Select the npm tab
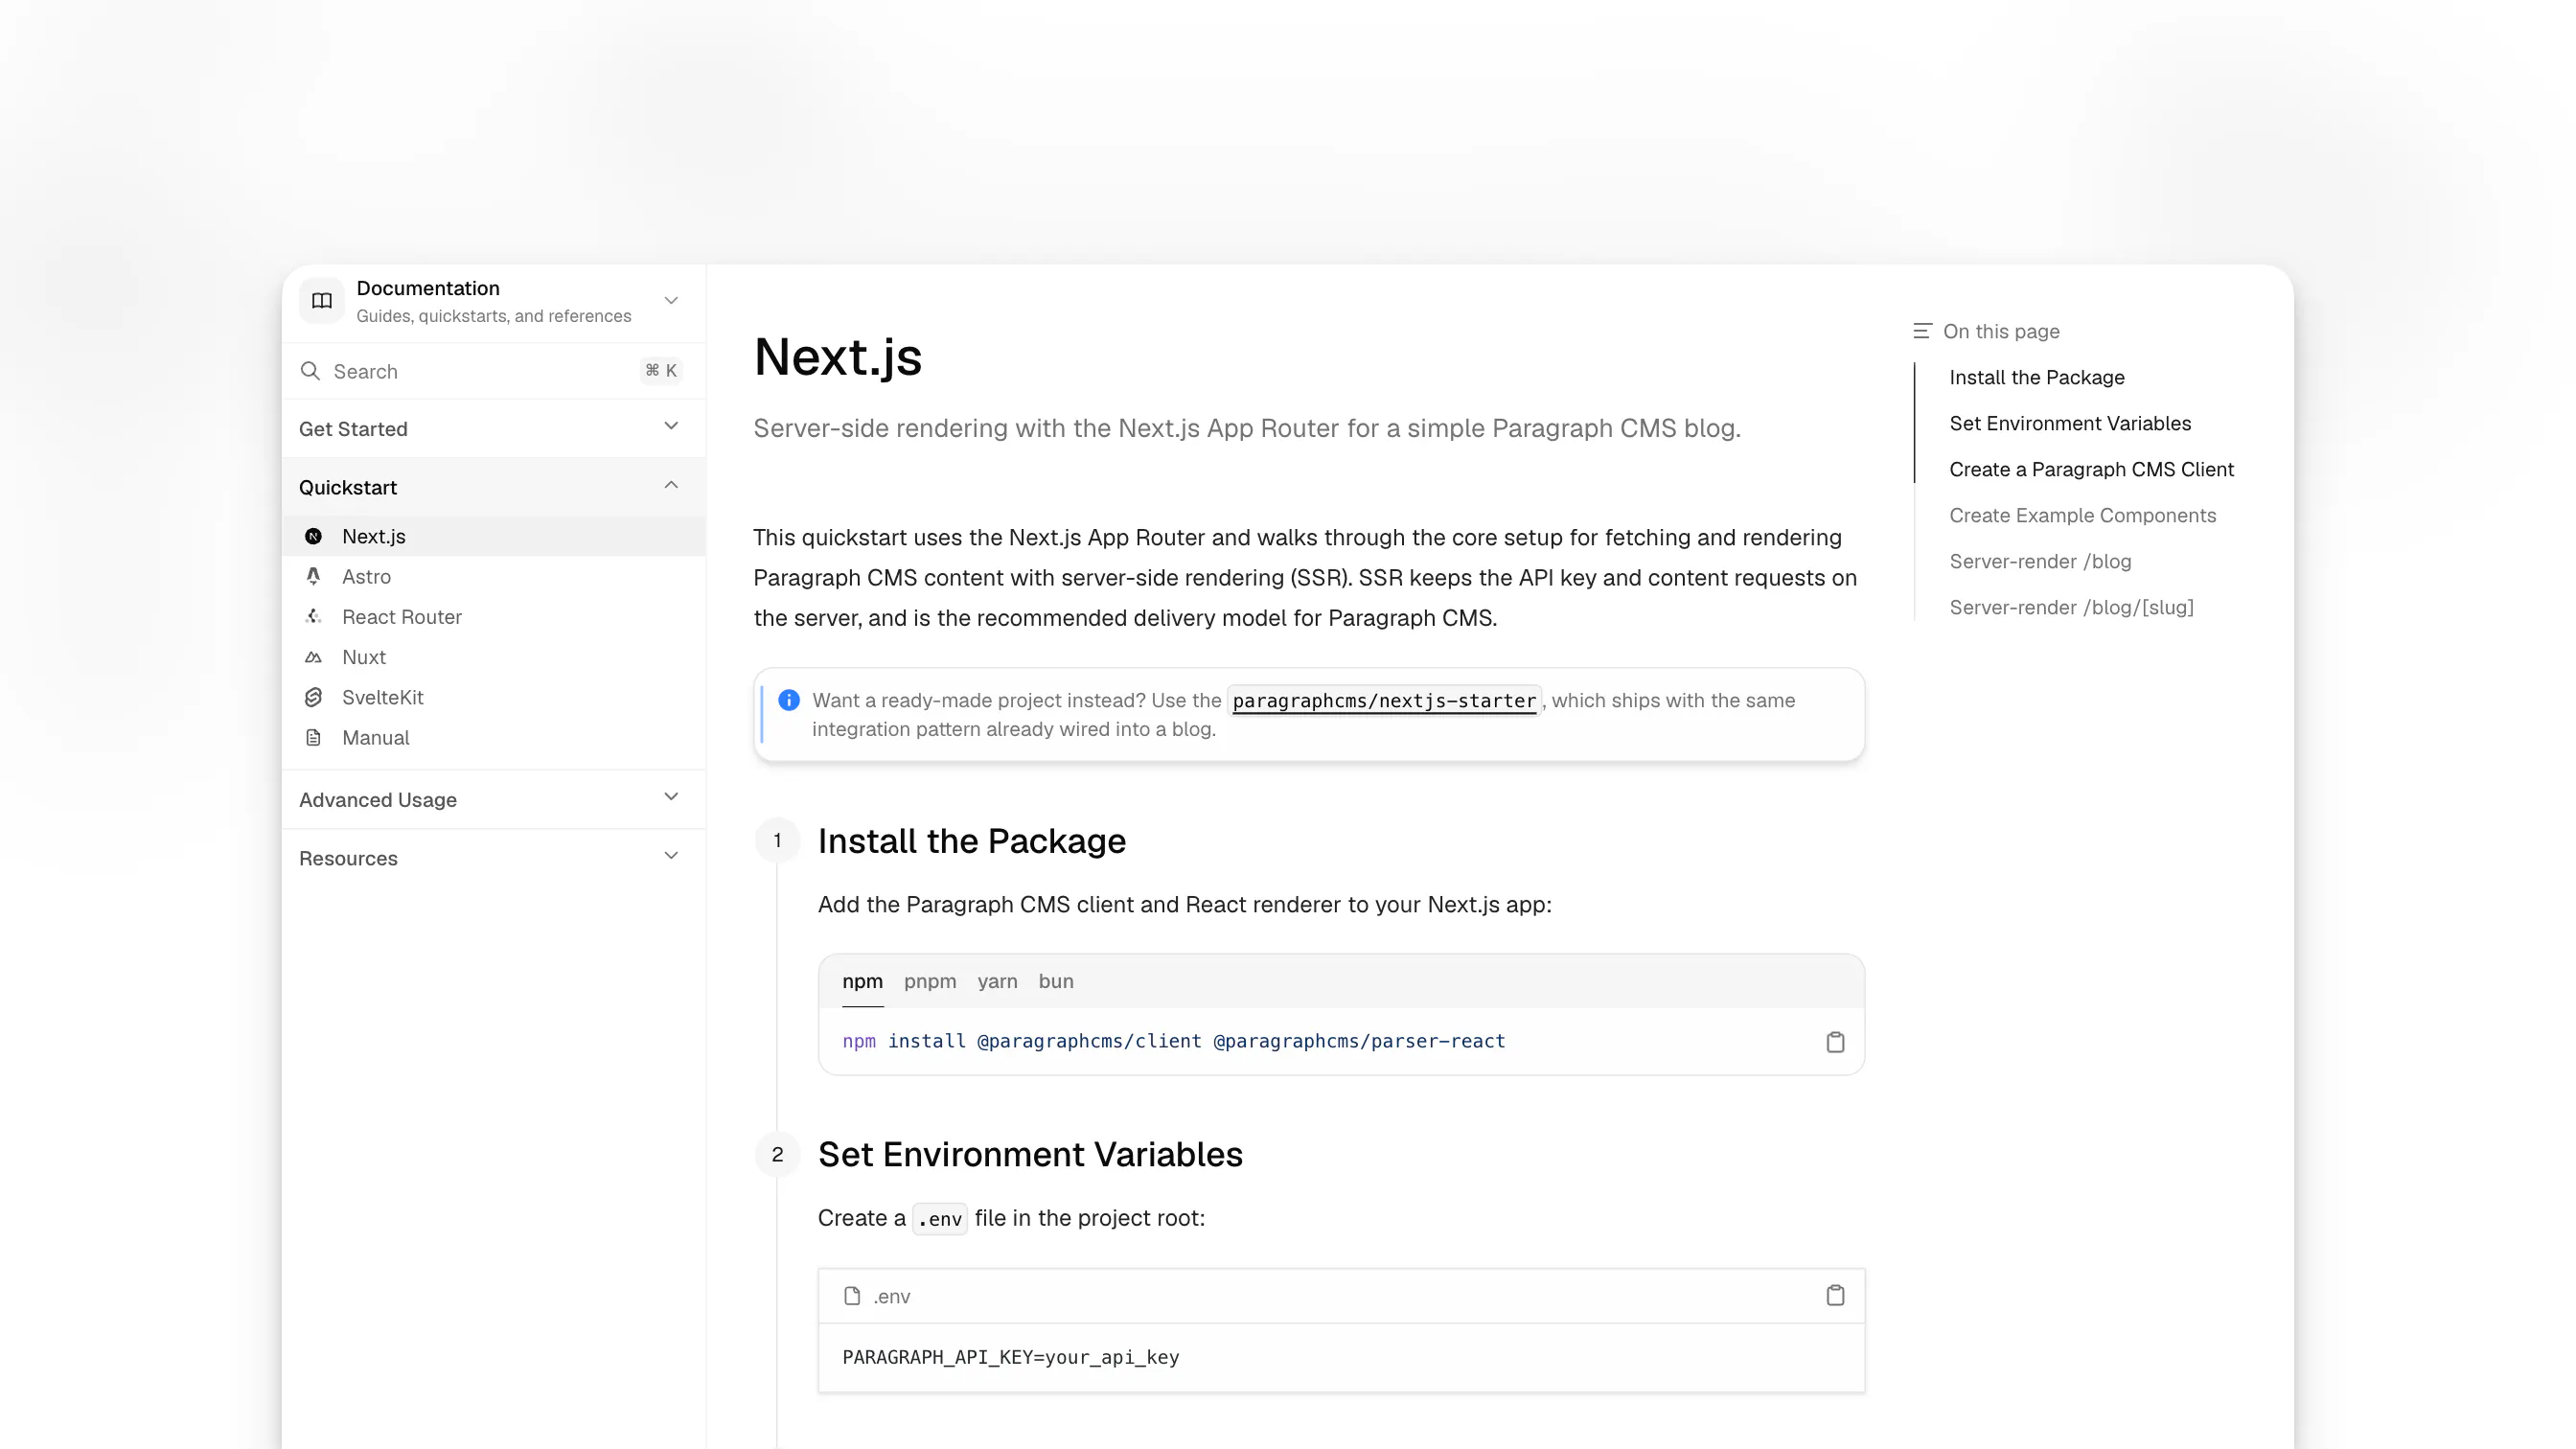 pos(862,982)
